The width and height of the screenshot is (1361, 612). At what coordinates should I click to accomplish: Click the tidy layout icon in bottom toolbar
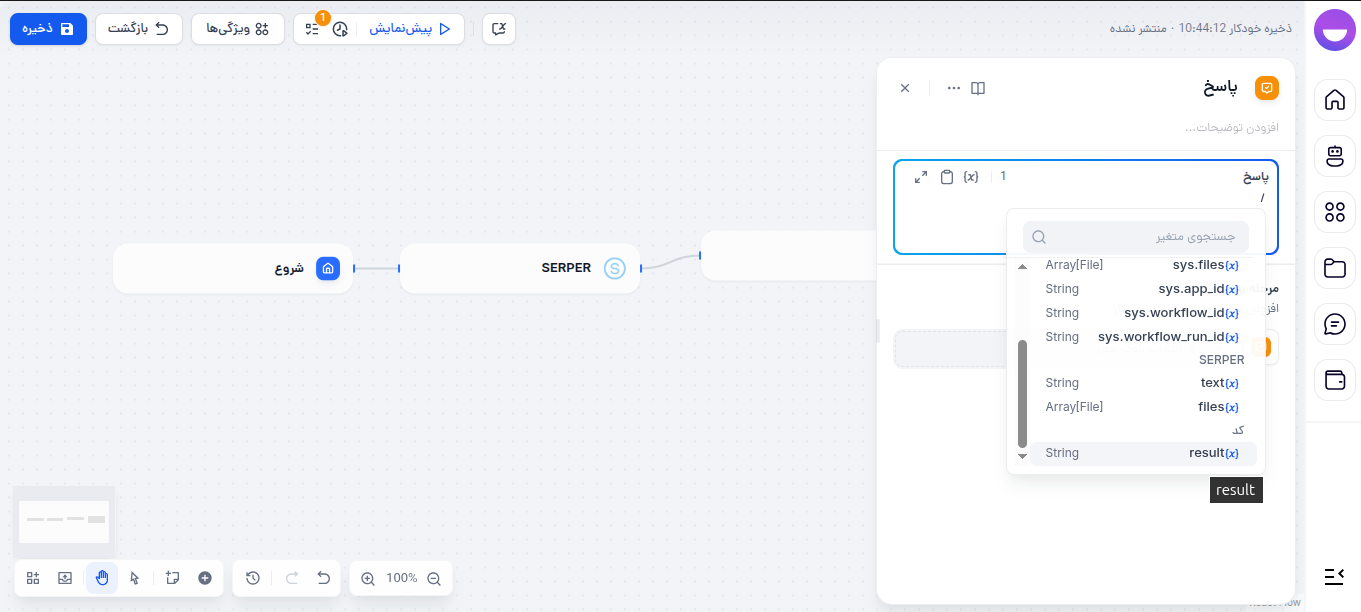(33, 578)
